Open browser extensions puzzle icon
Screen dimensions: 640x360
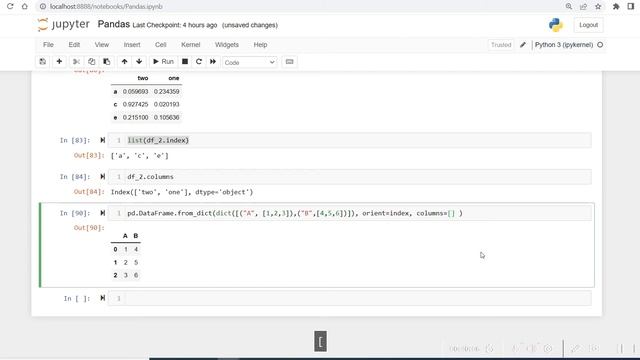point(616,7)
